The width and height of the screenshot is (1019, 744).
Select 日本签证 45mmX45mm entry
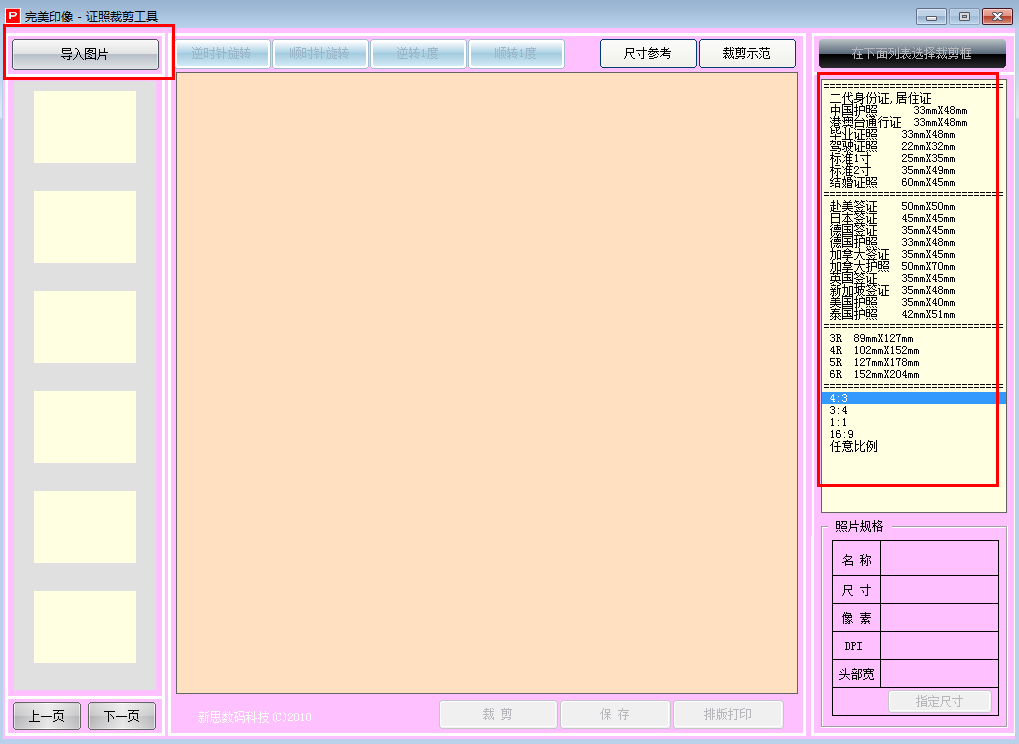click(x=913, y=218)
